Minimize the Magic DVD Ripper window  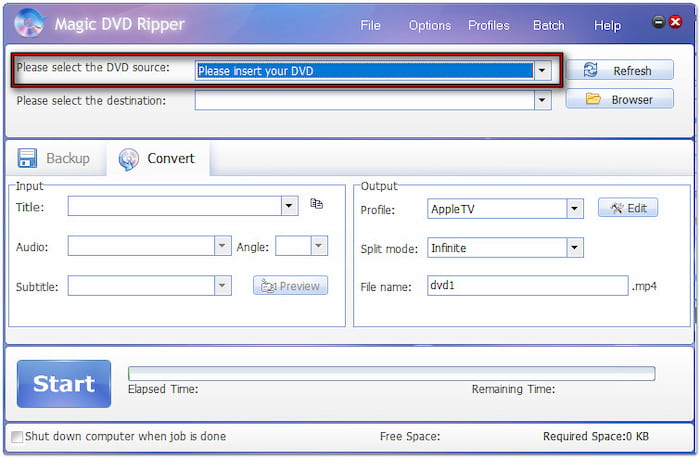coord(658,21)
